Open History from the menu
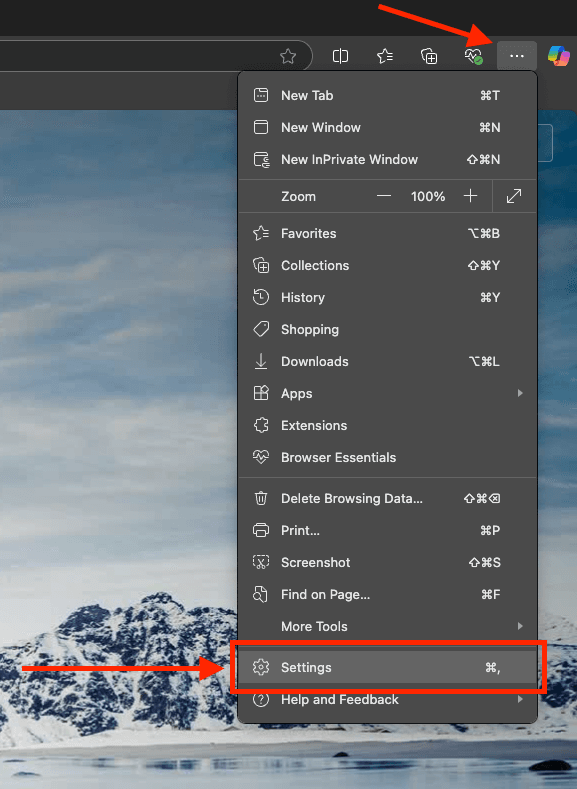Viewport: 577px width, 789px height. click(387, 297)
